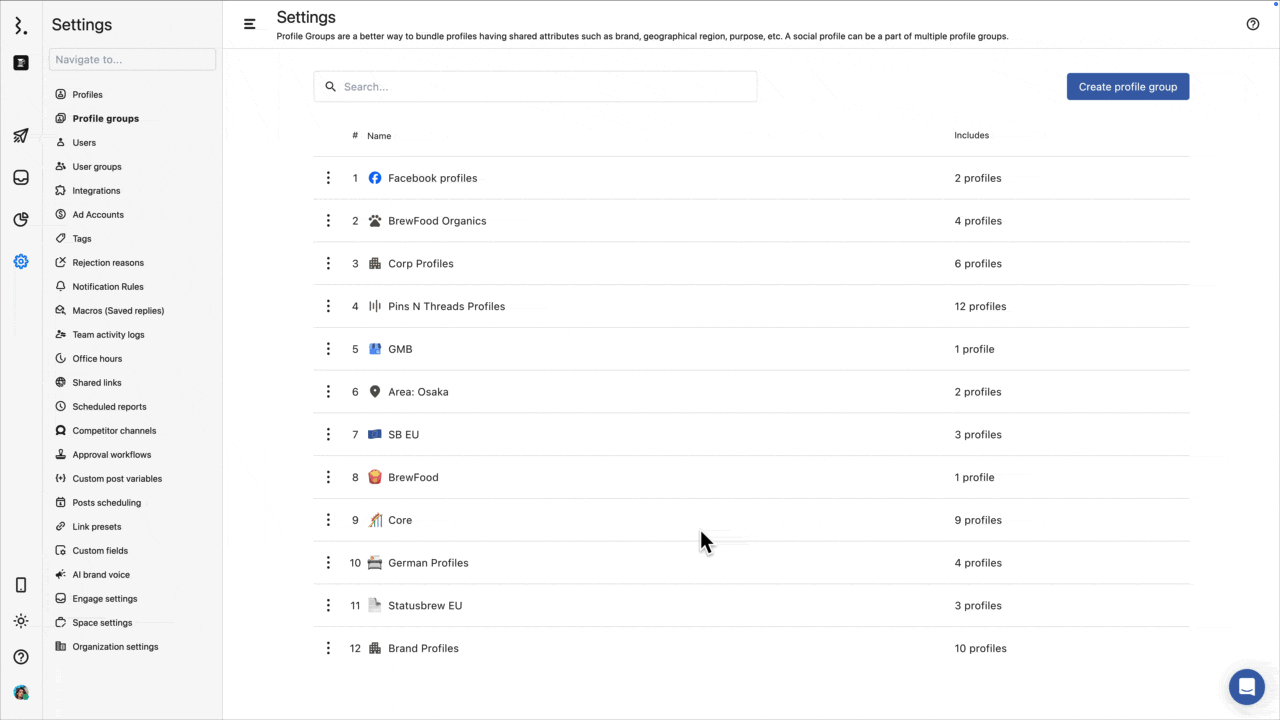Open options menu for Facebook profiles row
The width and height of the screenshot is (1280, 720).
(328, 178)
